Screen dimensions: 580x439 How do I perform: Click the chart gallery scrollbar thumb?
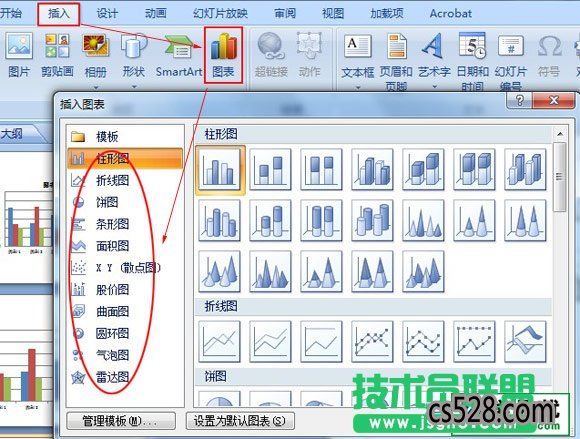560,177
